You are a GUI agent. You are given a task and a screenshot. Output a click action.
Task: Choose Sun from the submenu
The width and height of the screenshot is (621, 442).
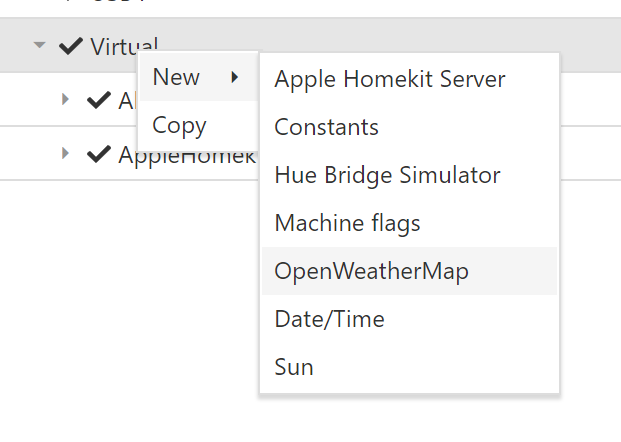(410, 367)
